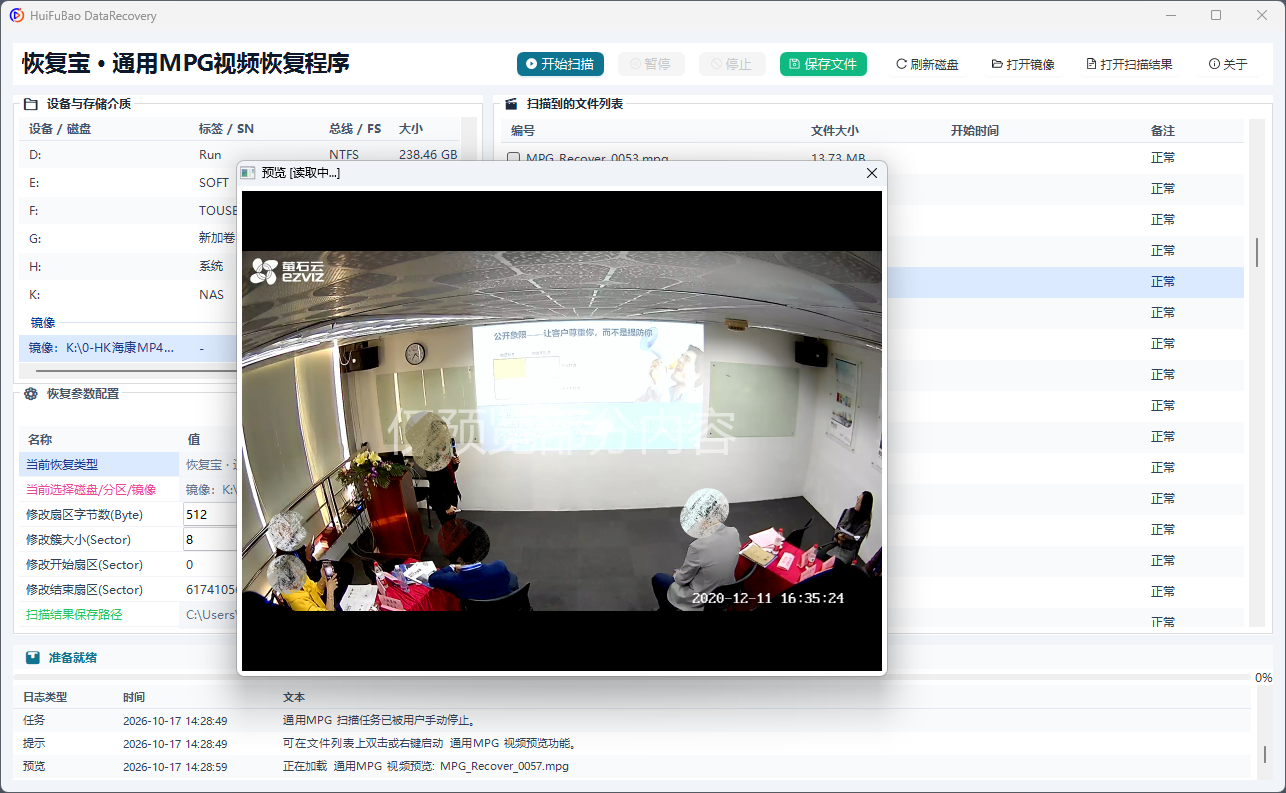This screenshot has height=793, width=1286.
Task: Select the 修改开始扇区(Sector) parameter row
Action: click(128, 565)
